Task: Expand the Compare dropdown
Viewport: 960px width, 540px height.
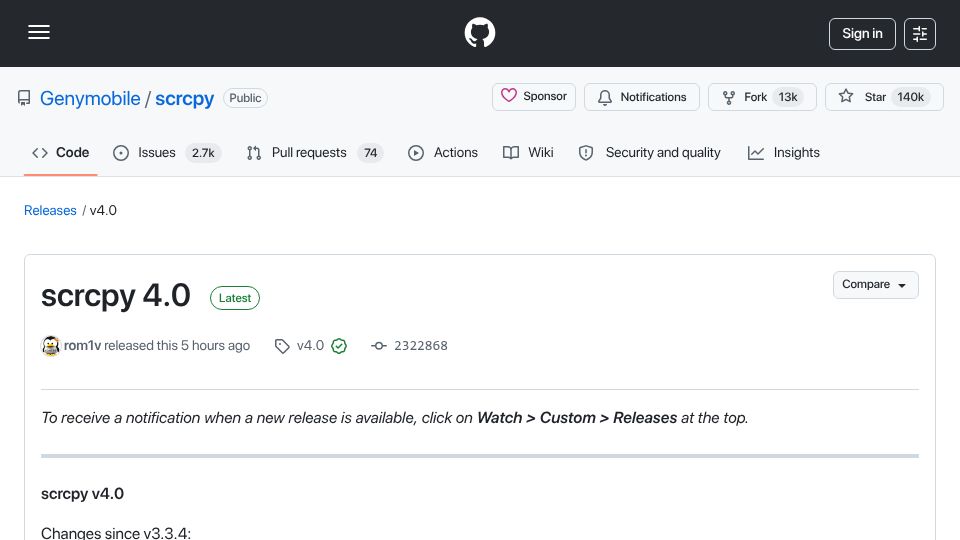Action: click(x=875, y=285)
